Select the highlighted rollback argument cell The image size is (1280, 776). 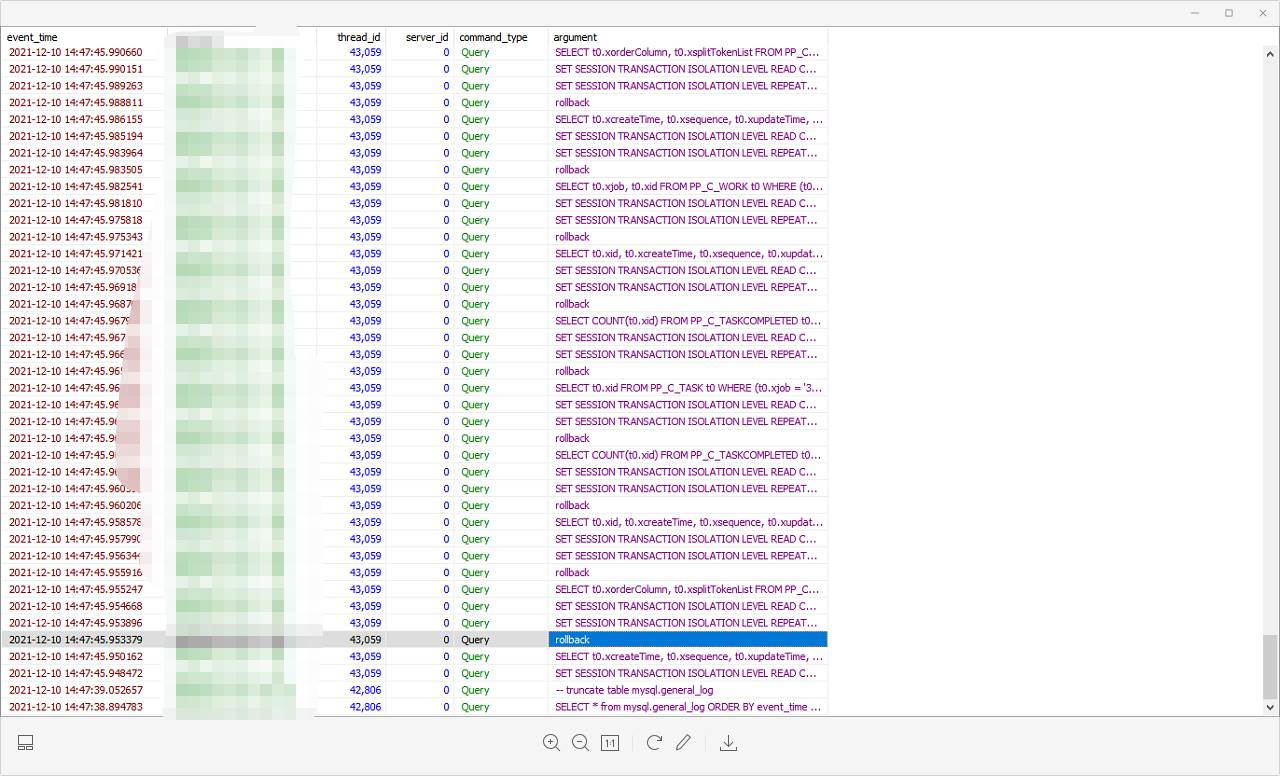[x=688, y=640]
